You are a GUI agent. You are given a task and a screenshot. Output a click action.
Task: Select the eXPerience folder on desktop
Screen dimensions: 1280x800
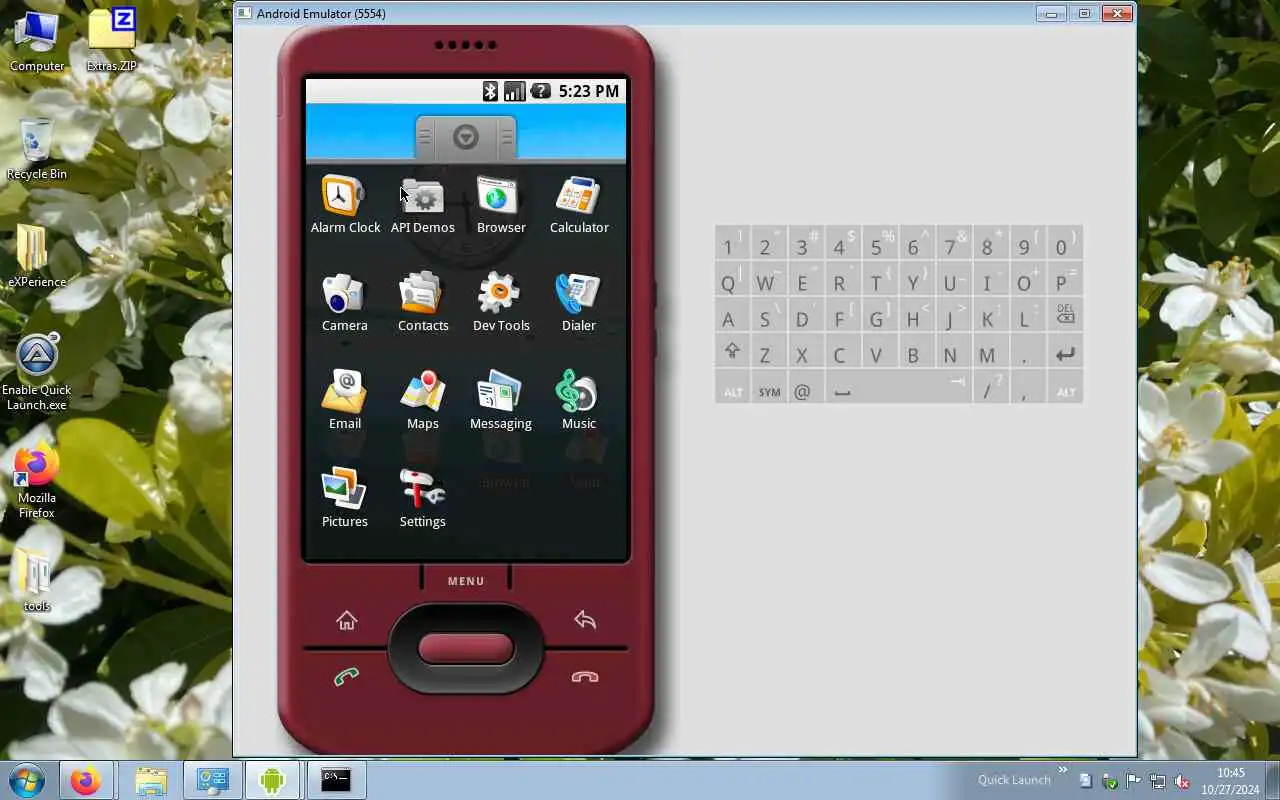coord(37,257)
